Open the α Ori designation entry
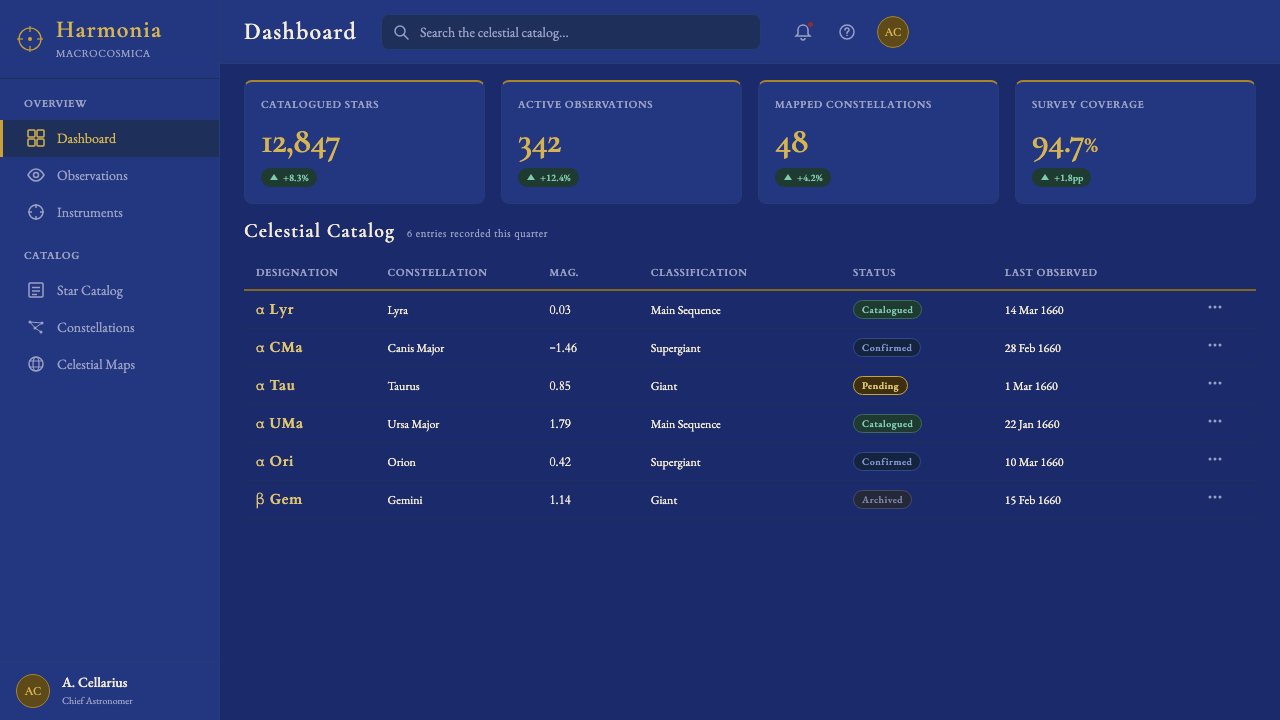 pos(275,462)
